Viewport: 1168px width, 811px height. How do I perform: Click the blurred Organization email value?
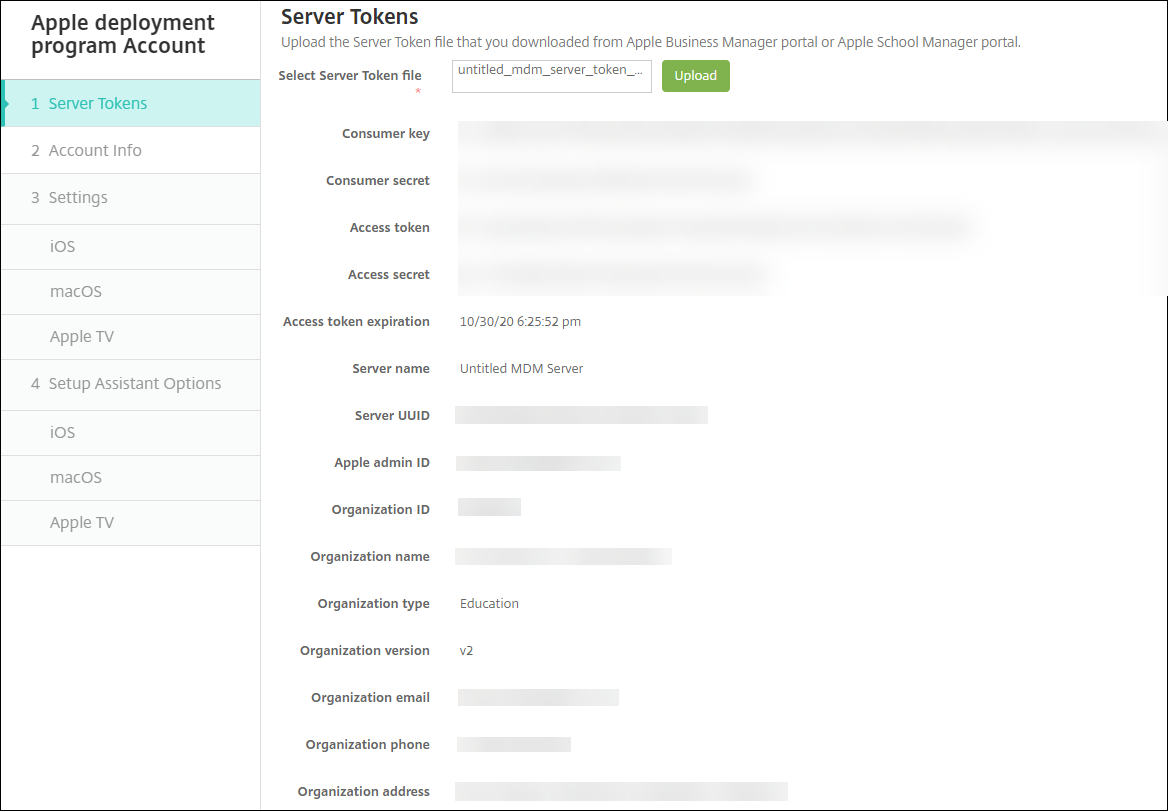[x=538, y=697]
